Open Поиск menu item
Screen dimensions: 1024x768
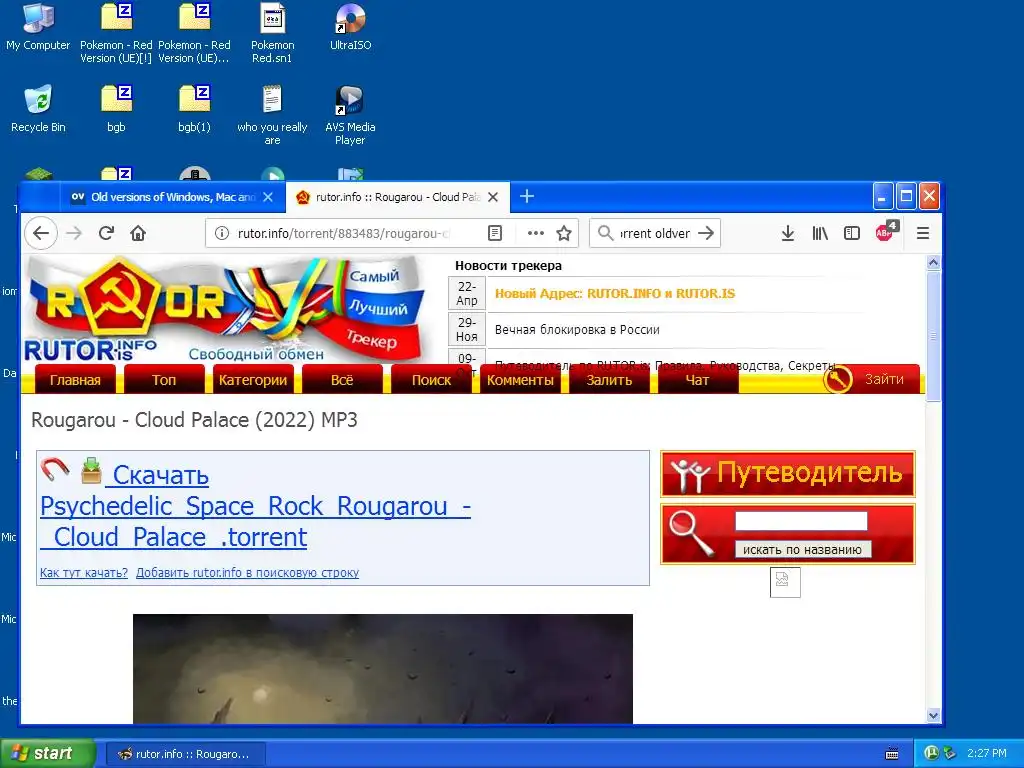point(431,379)
